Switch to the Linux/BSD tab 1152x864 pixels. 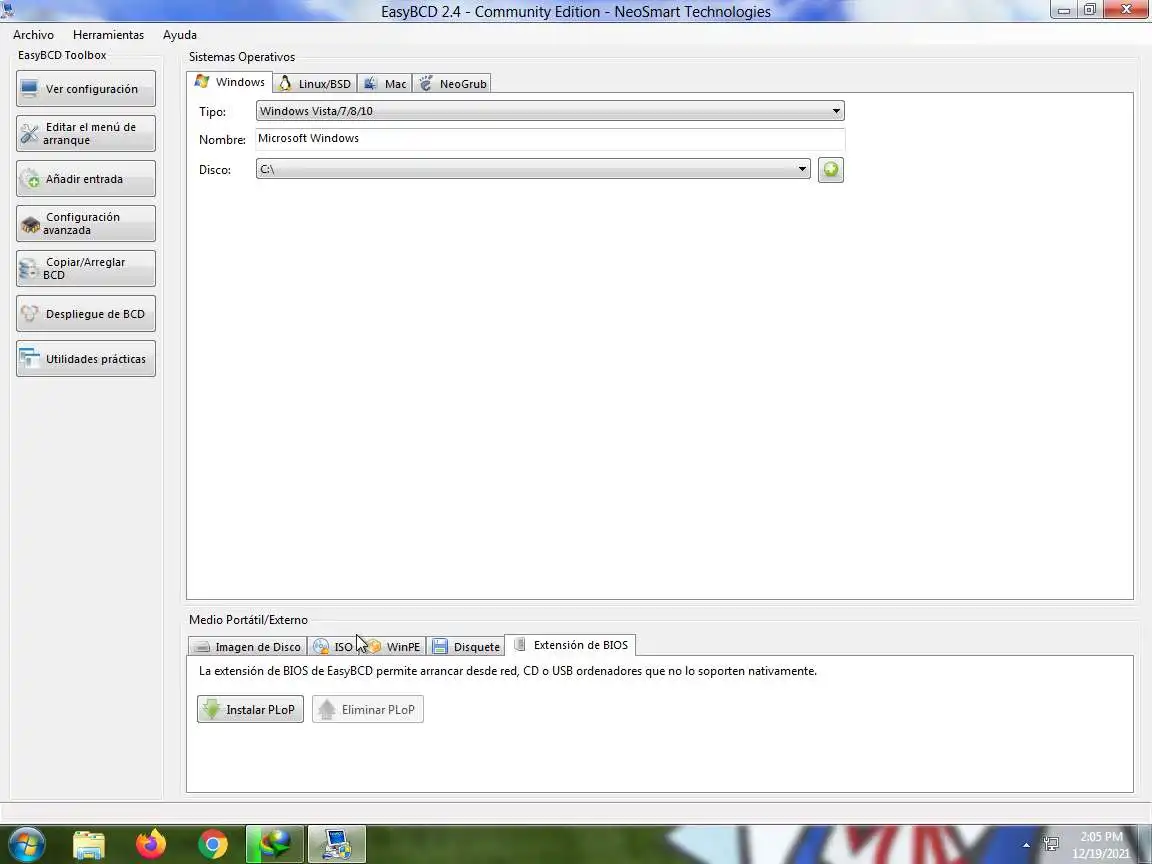click(315, 84)
